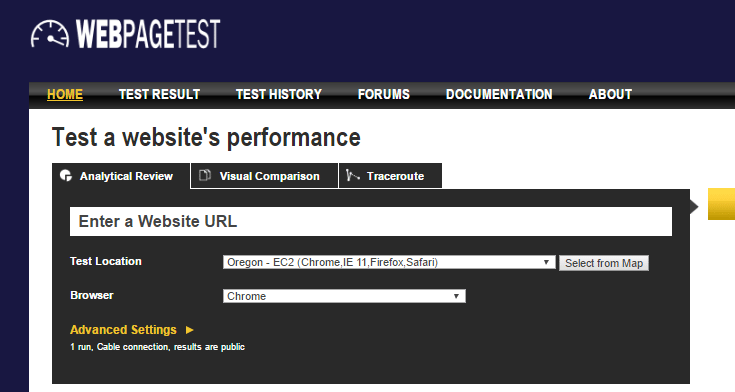Go to the TEST RESULT page
Screen dimensions: 735x392
tap(159, 94)
